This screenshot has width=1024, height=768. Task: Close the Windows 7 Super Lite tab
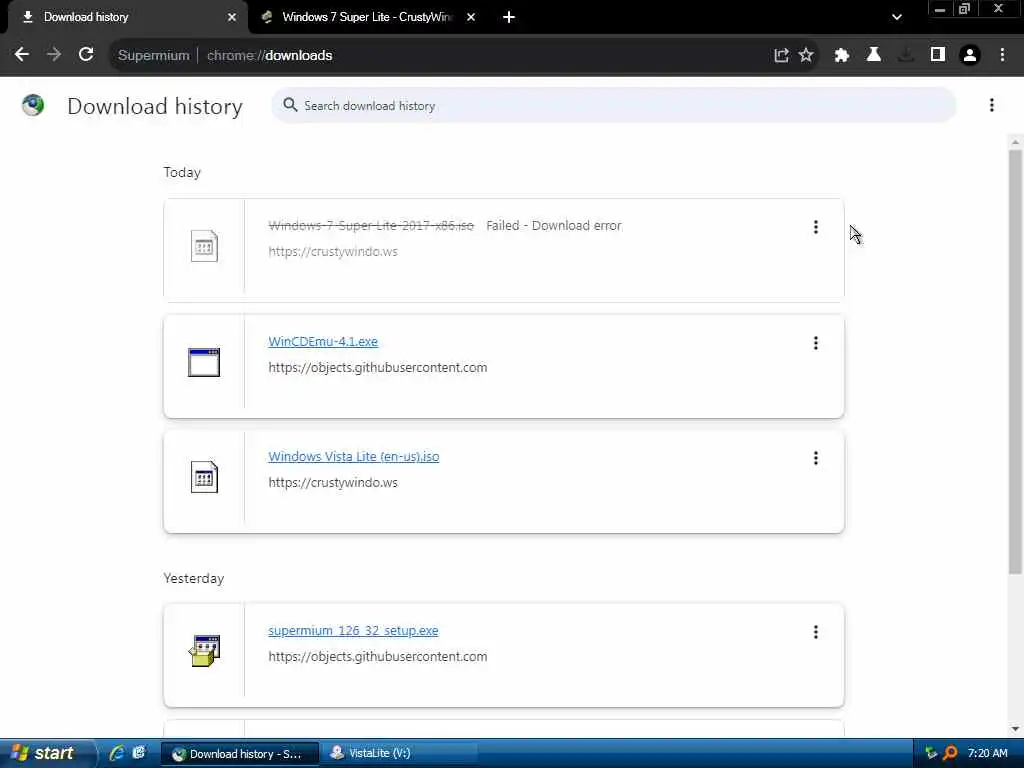click(x=471, y=18)
